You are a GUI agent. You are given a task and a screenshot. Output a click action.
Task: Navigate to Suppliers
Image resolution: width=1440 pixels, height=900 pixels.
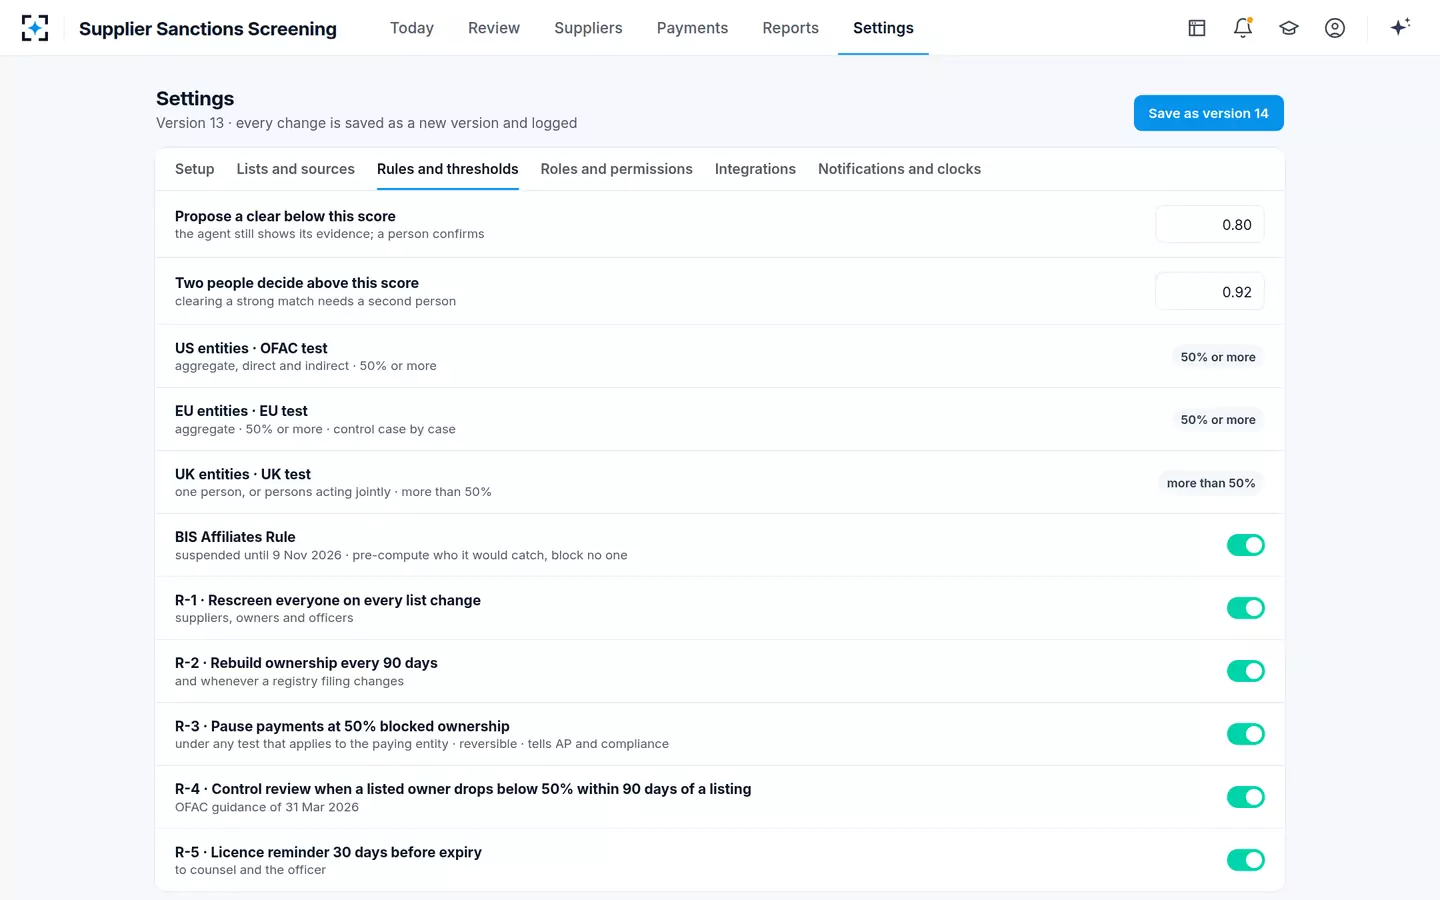click(588, 28)
